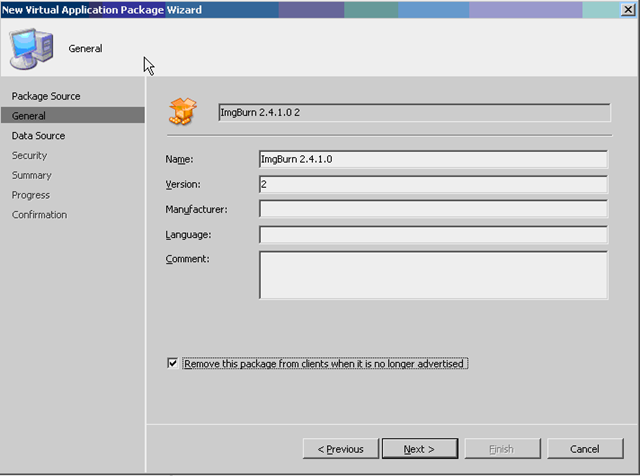Click the Name: label
Screen dimensions: 640x476
click(179, 159)
